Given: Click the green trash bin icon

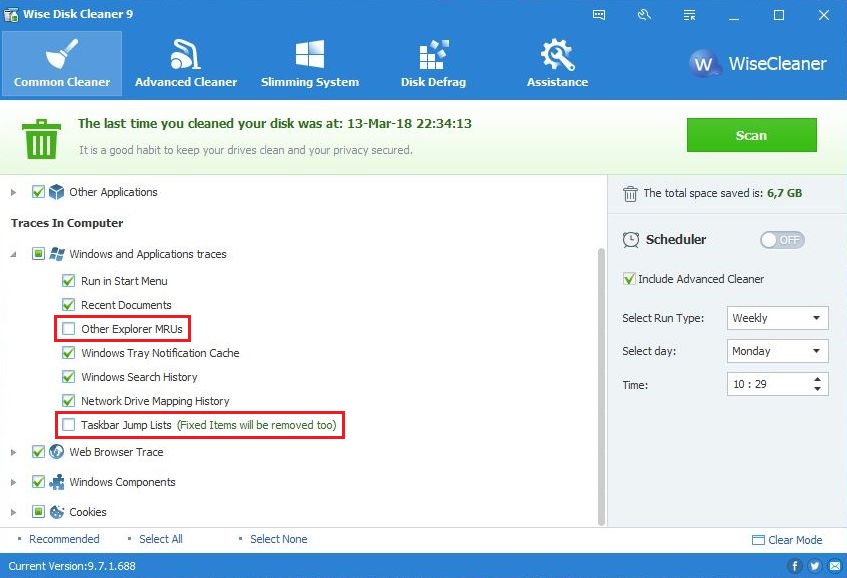Looking at the screenshot, I should pos(41,139).
